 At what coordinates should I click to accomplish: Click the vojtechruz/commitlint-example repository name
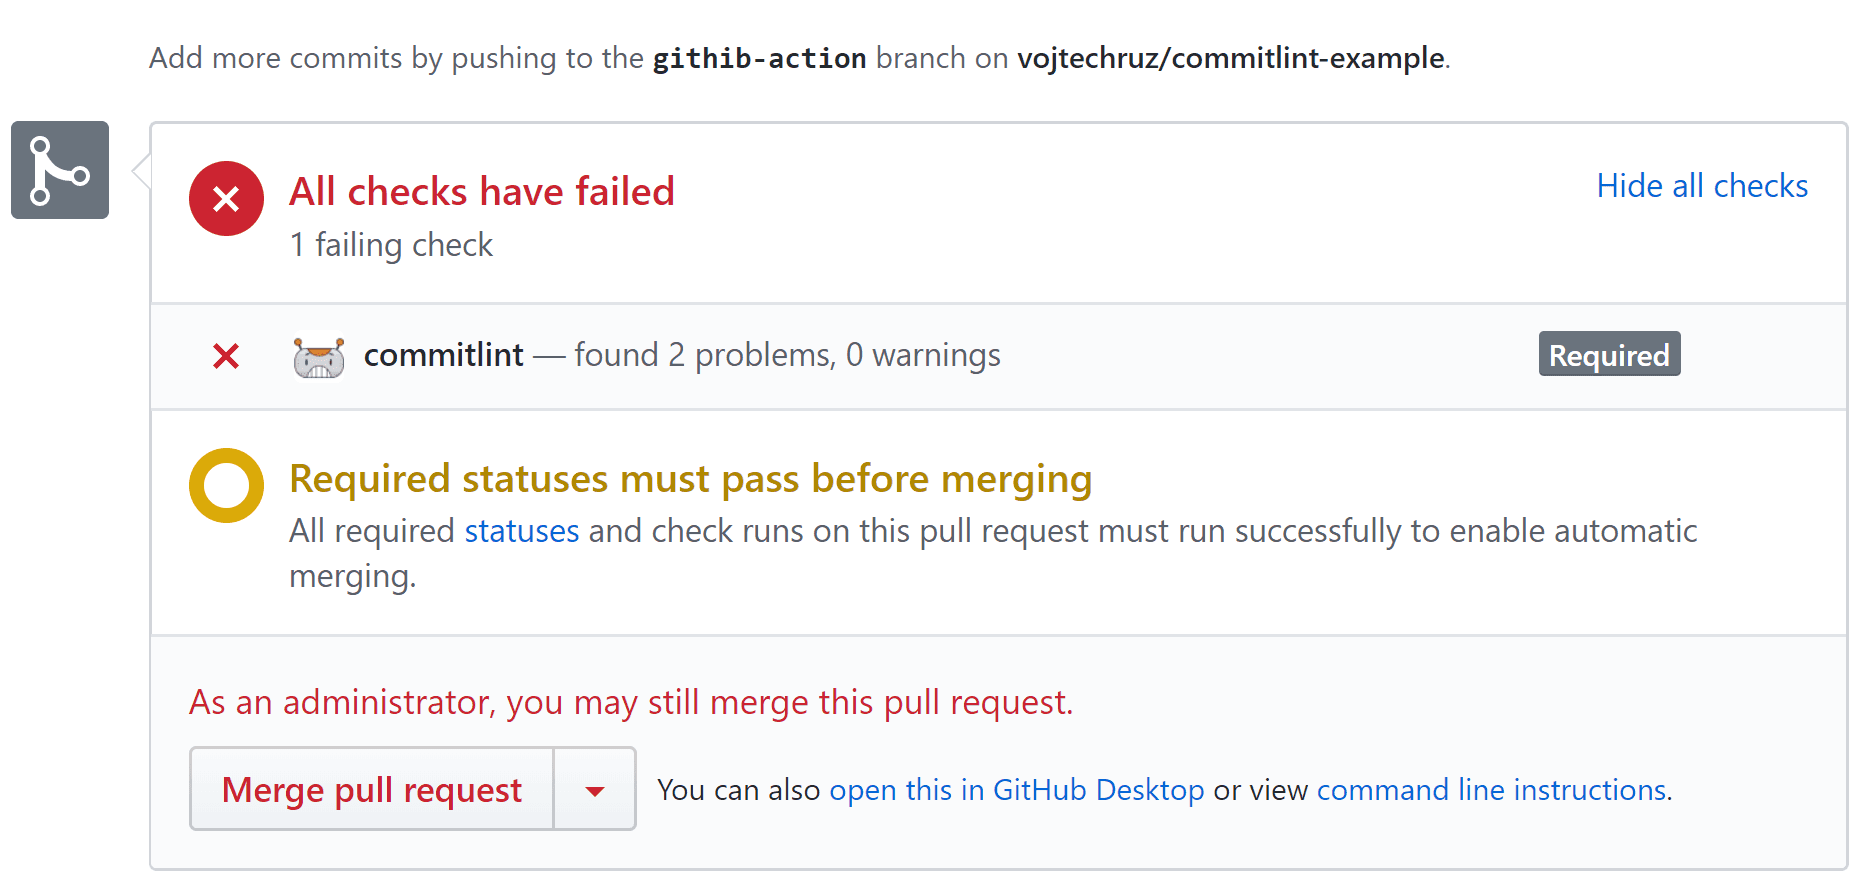(1230, 58)
